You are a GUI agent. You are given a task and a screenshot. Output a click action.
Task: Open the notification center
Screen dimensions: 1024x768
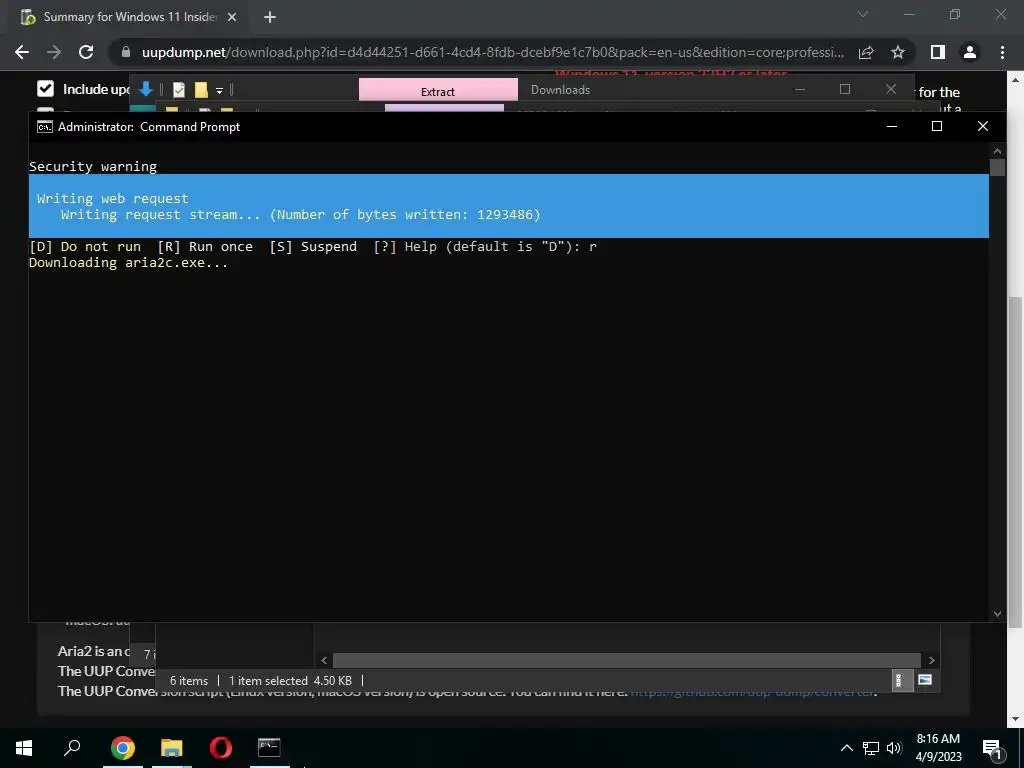coord(992,748)
